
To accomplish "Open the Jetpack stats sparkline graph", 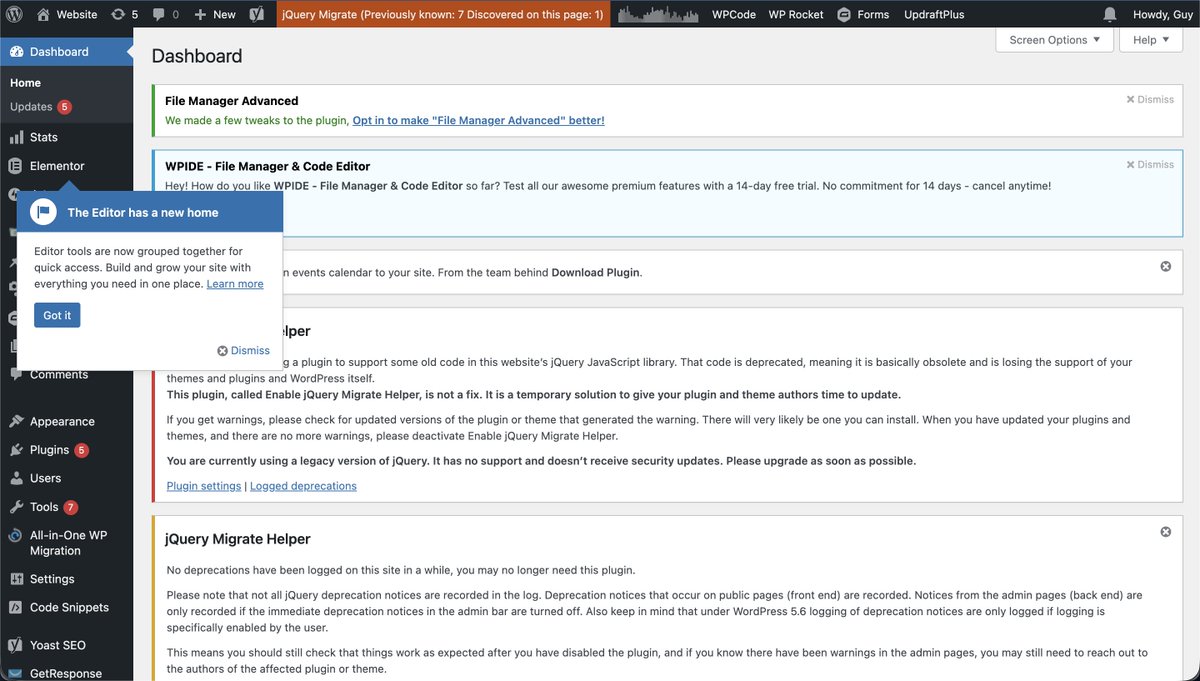I will (657, 14).
